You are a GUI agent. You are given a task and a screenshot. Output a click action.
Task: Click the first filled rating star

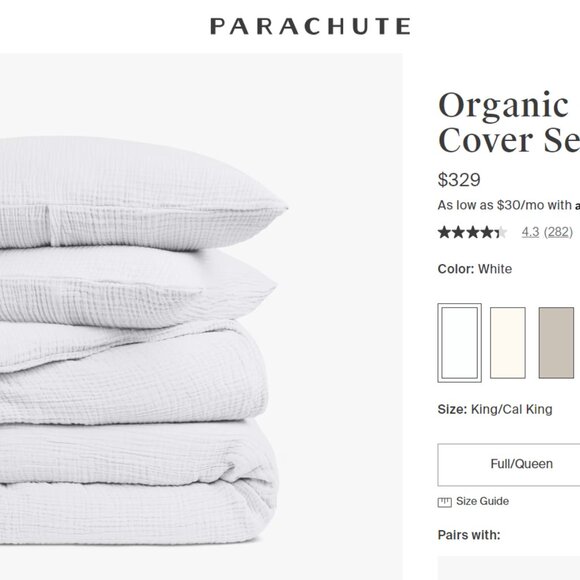click(444, 232)
